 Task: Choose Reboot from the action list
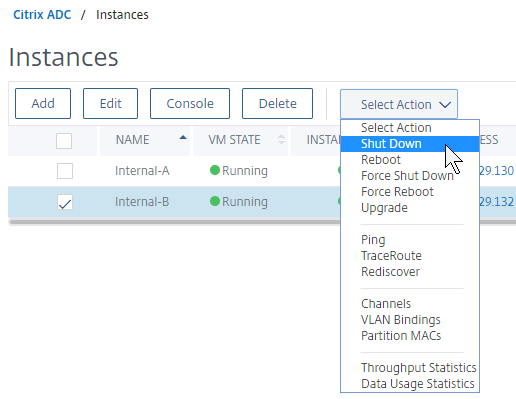[x=381, y=160]
